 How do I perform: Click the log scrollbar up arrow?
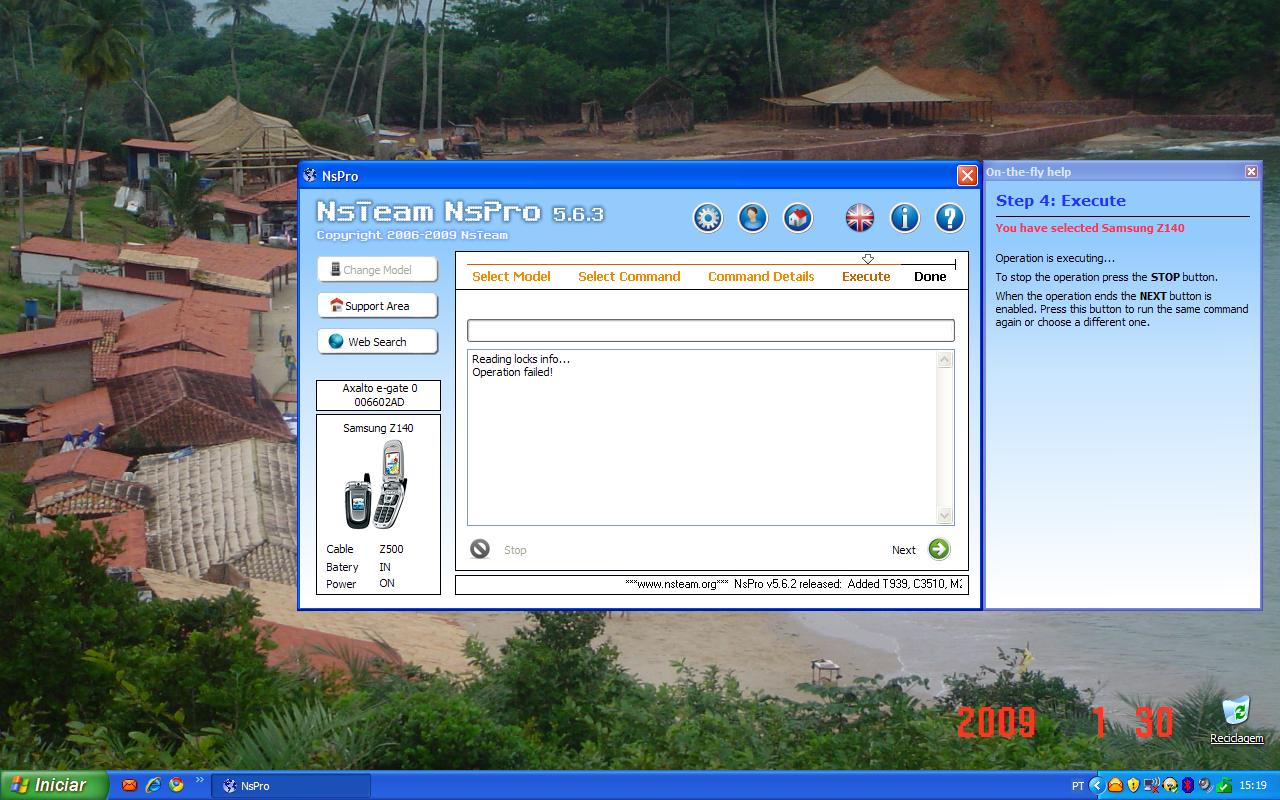(945, 360)
